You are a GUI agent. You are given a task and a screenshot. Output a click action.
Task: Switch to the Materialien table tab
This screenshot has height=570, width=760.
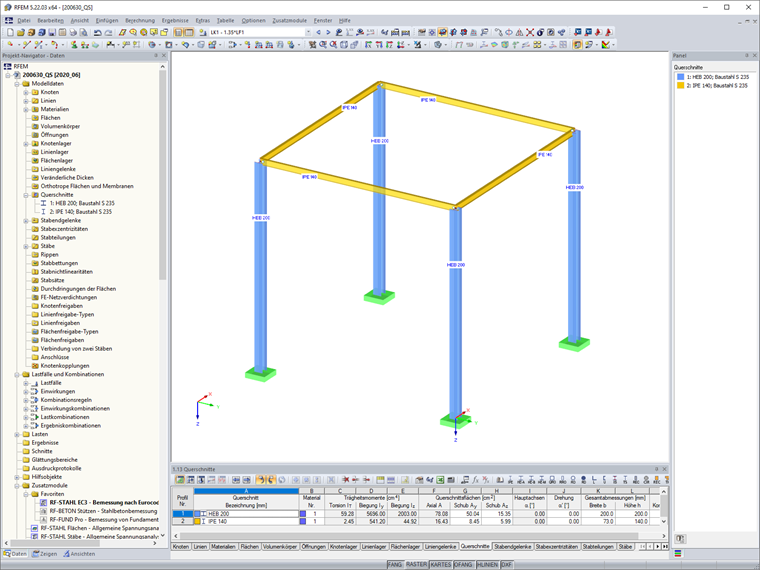(x=223, y=547)
